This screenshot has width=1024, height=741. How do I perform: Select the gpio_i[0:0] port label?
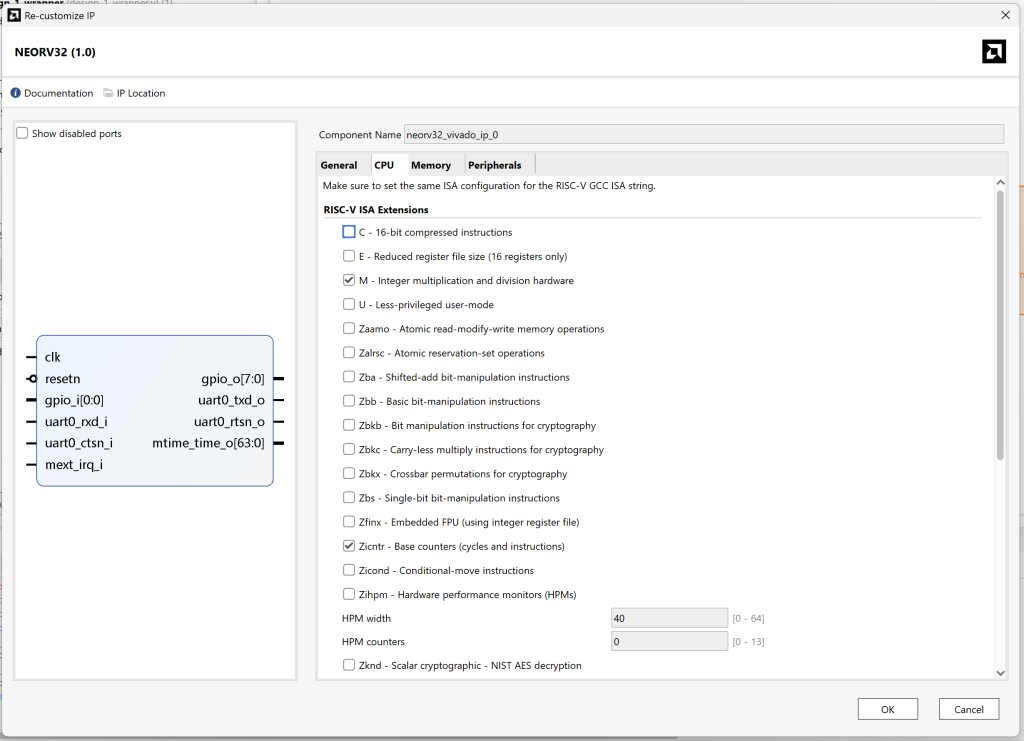(x=74, y=400)
